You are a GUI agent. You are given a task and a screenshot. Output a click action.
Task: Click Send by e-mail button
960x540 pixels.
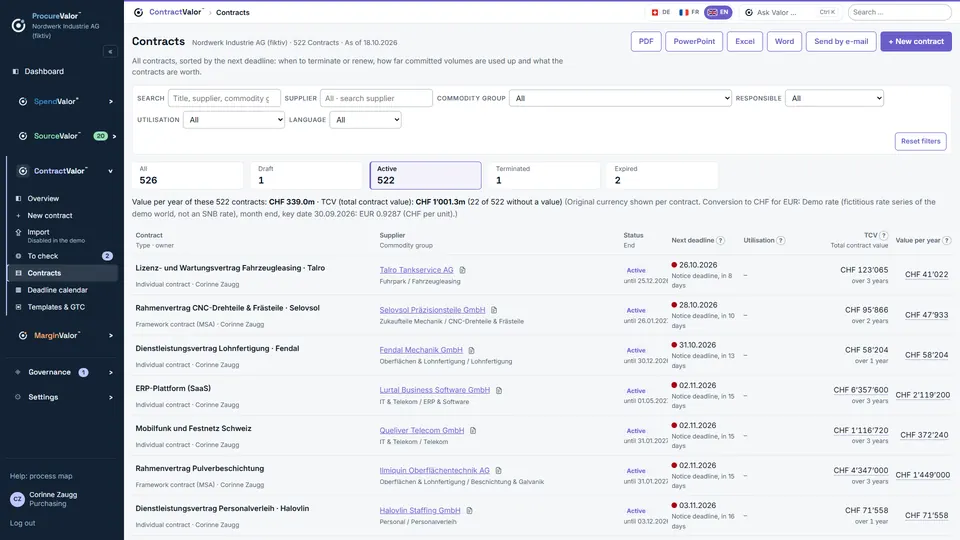coord(841,42)
